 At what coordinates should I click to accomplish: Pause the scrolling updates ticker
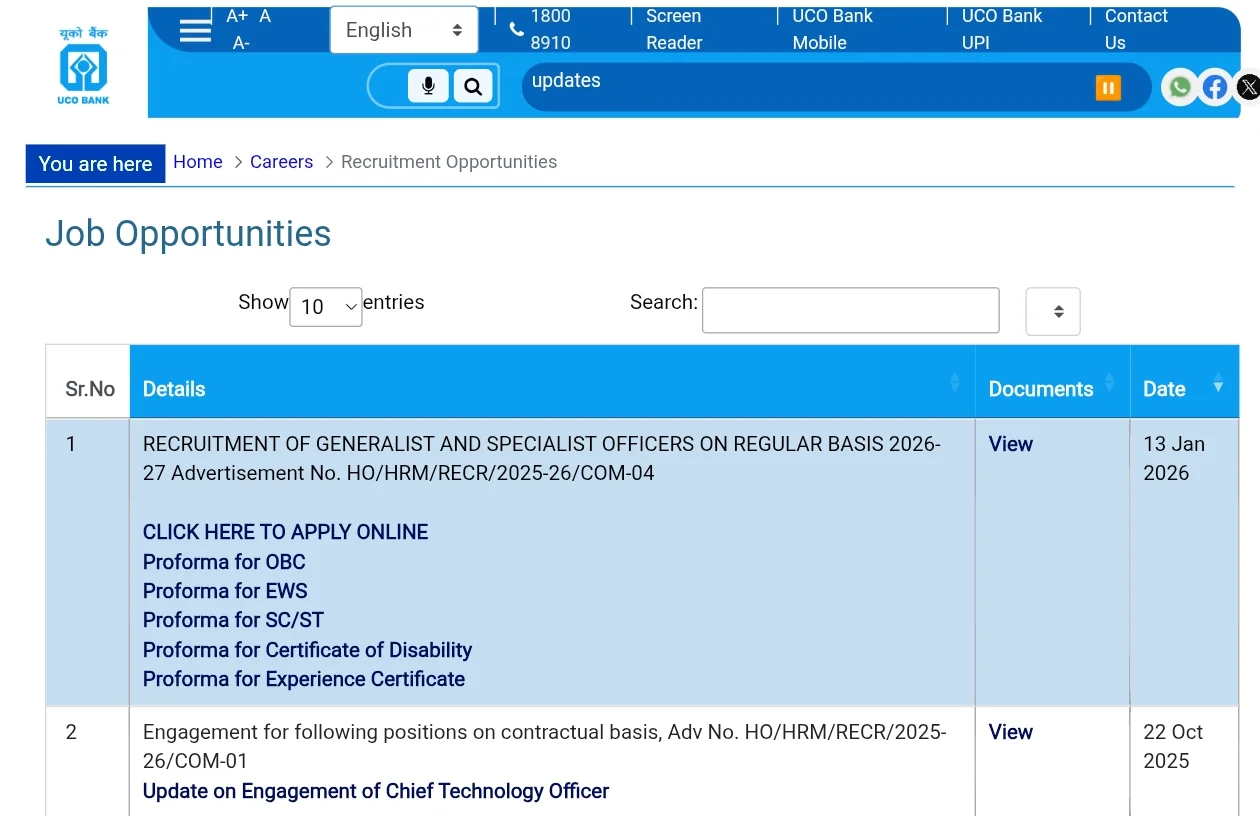coord(1107,88)
